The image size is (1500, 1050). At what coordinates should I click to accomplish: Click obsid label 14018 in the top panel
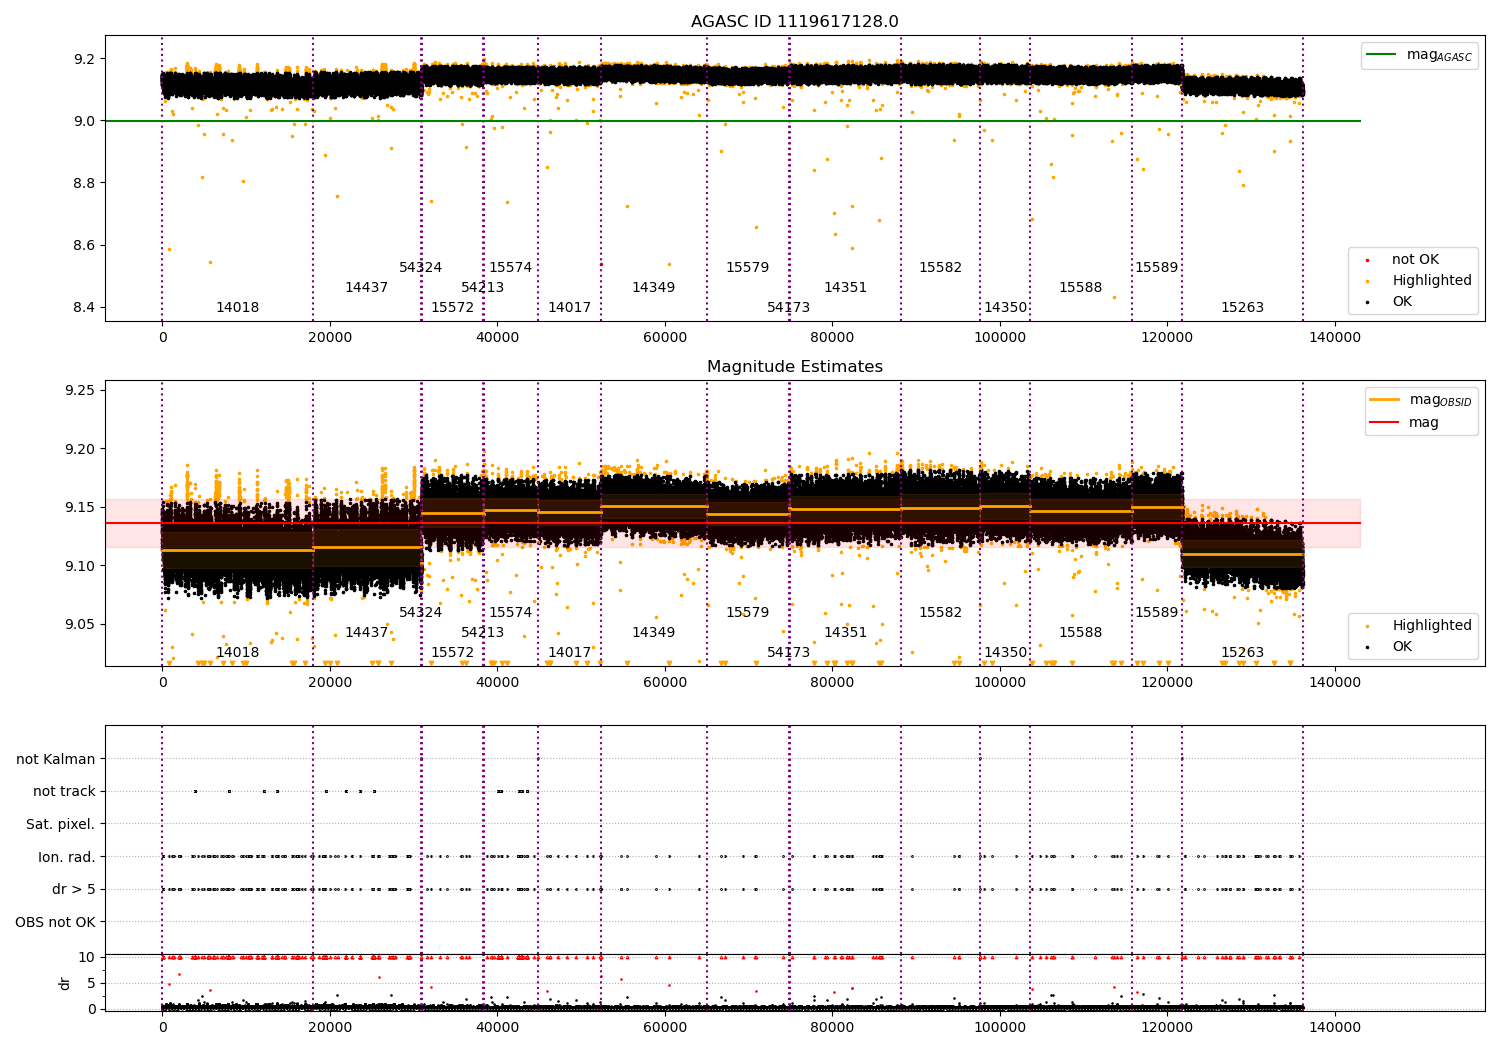point(237,308)
